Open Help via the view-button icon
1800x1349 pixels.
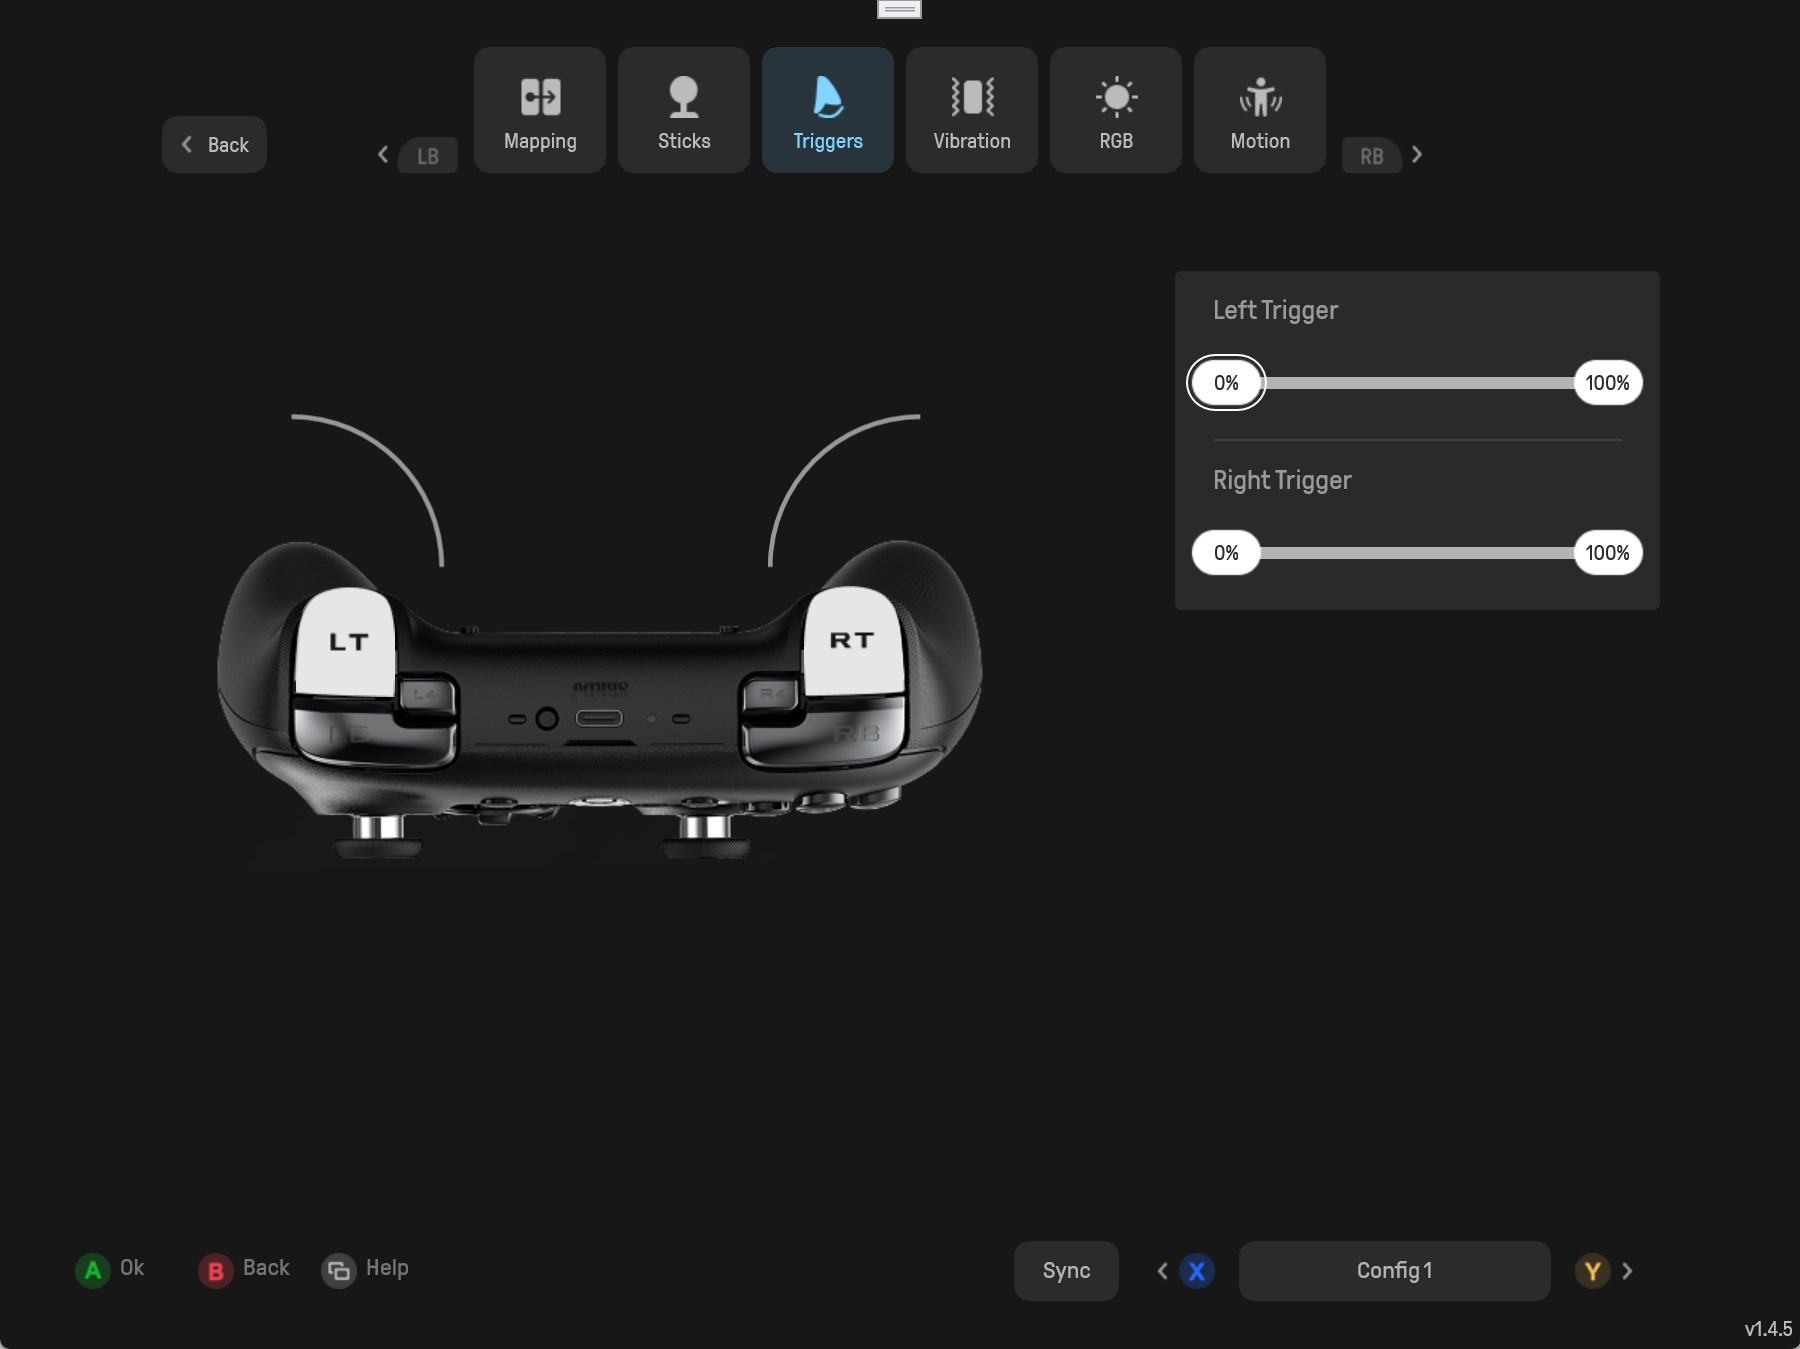click(x=339, y=1271)
